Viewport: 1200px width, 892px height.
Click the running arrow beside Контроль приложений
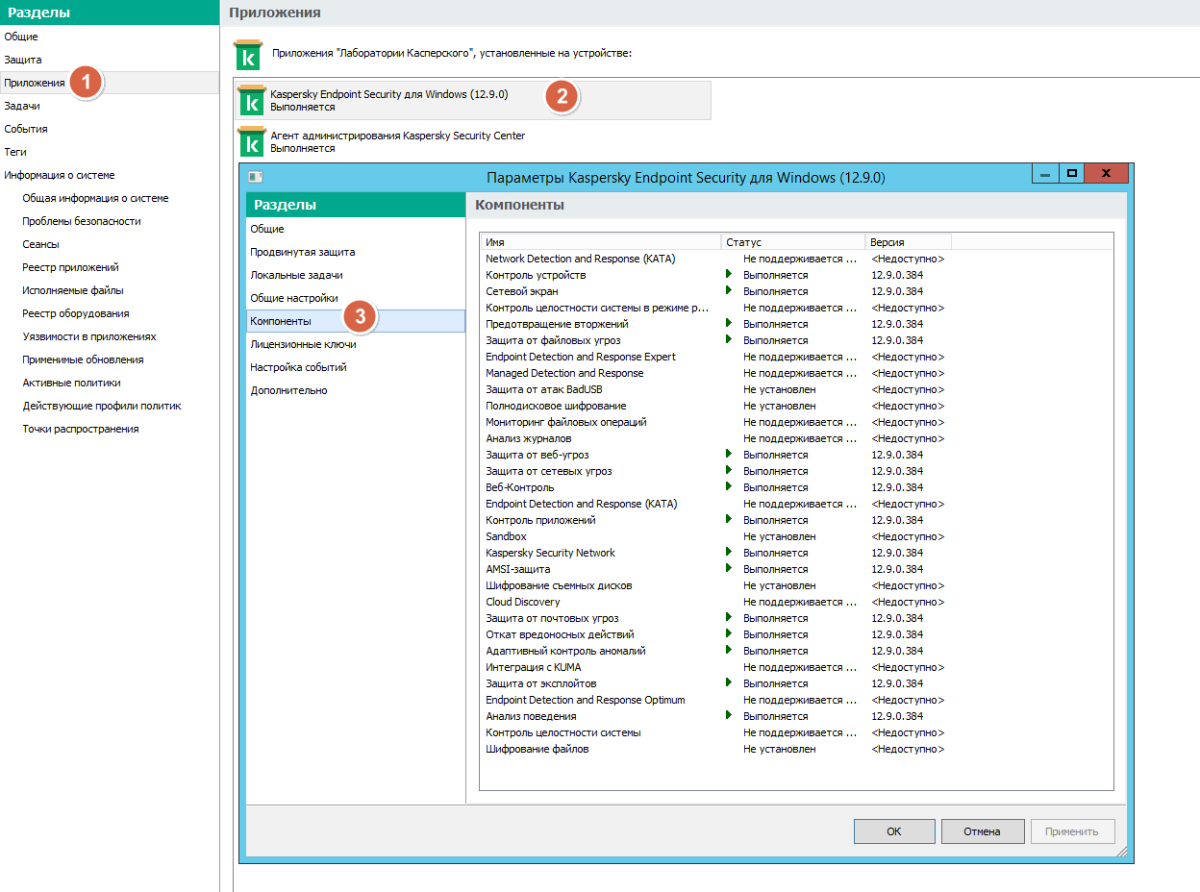[x=729, y=520]
